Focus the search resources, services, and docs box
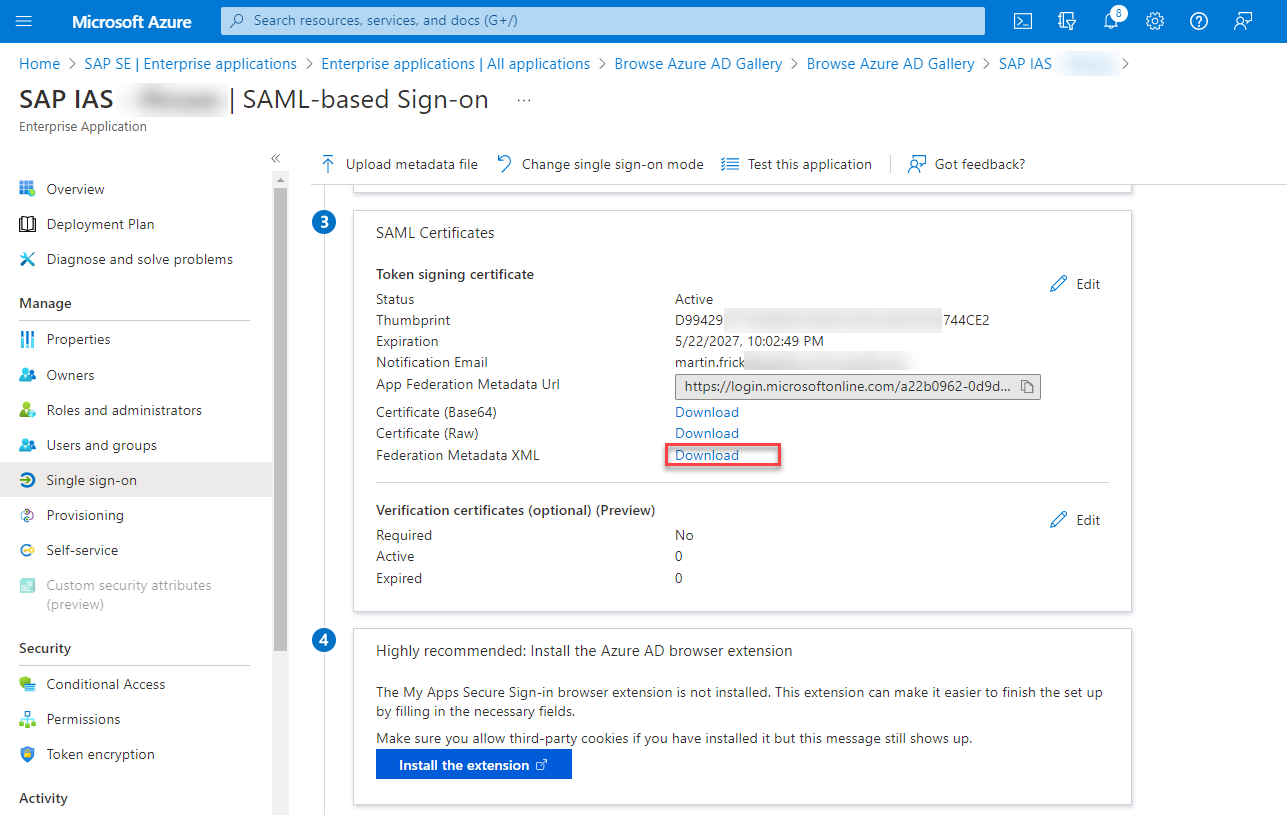1287x815 pixels. 602,21
